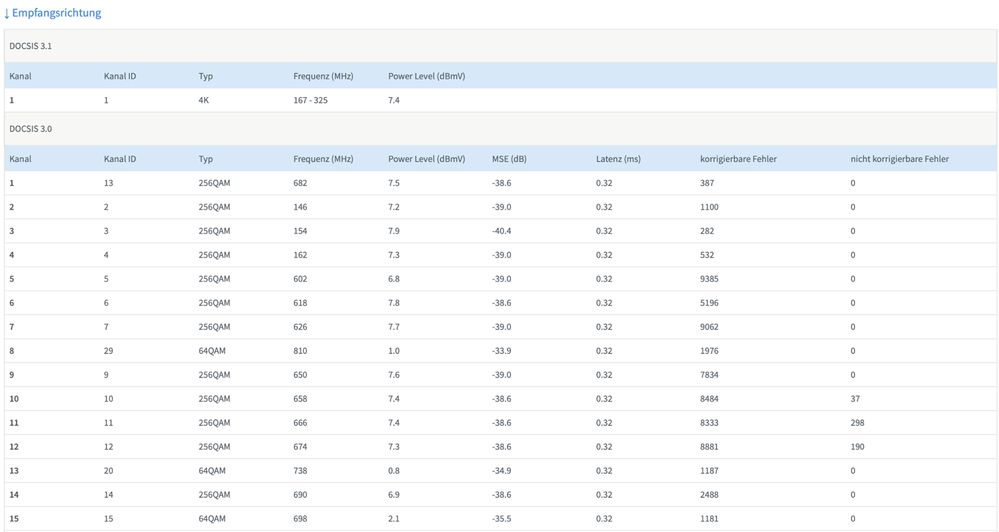The image size is (999, 532).
Task: Click the frequency 810 cell
Action: point(300,351)
